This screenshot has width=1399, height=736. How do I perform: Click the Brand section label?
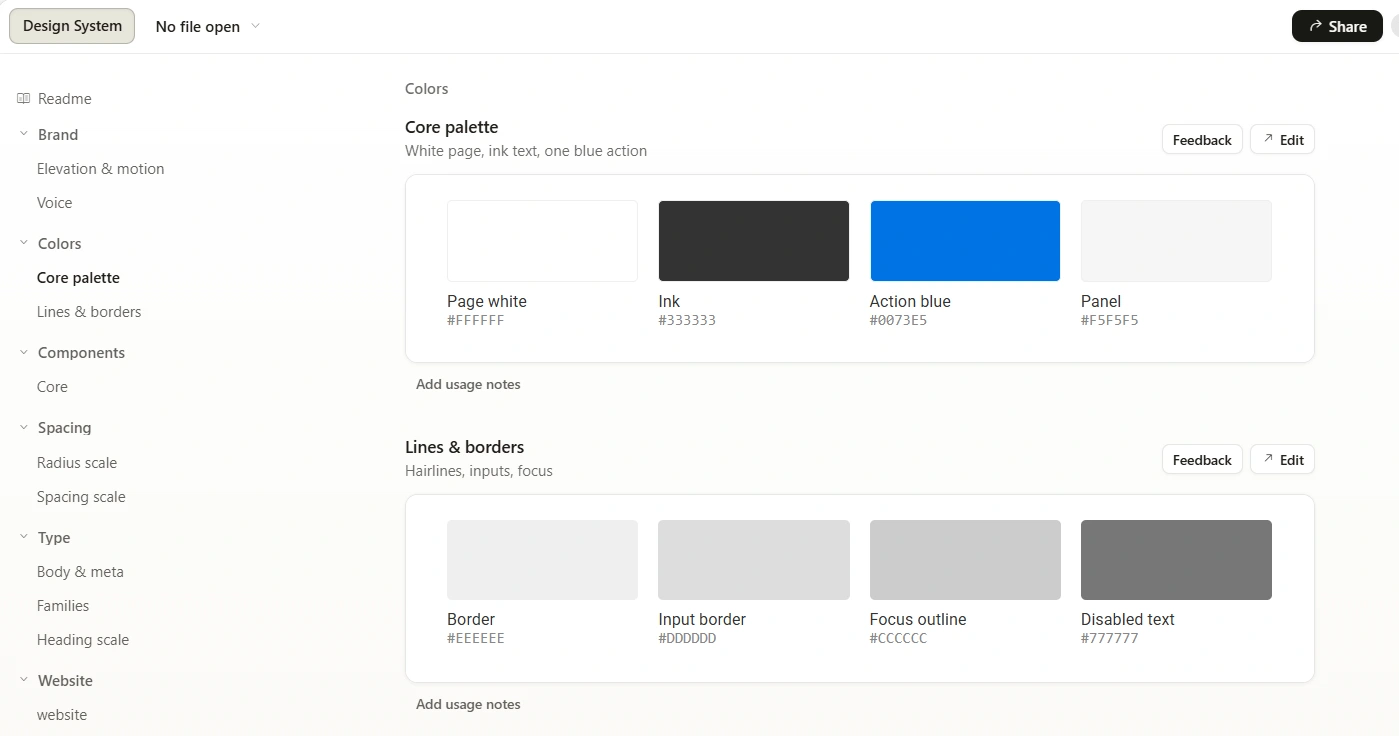point(58,134)
